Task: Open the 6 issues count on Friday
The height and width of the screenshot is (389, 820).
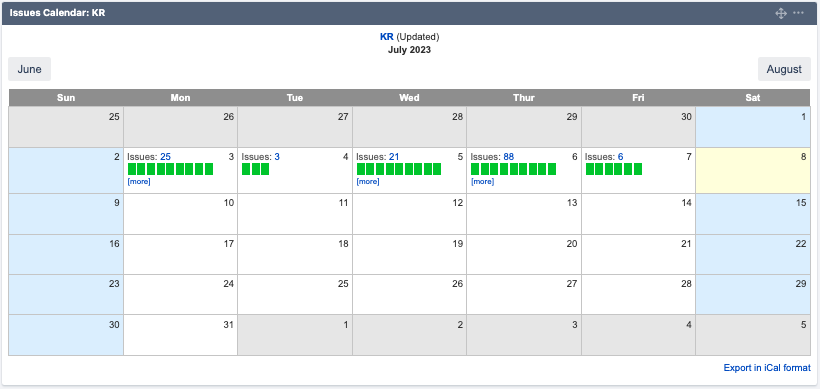Action: tap(620, 157)
